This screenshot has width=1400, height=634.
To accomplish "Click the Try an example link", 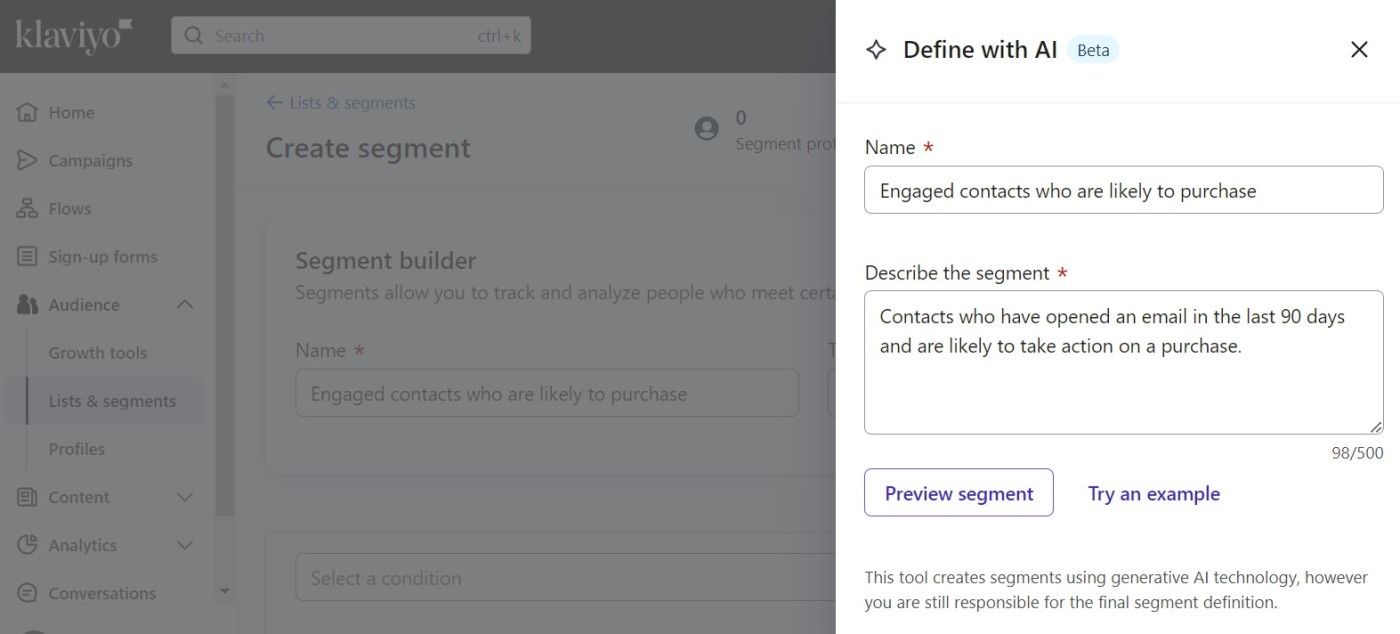I will 1153,493.
